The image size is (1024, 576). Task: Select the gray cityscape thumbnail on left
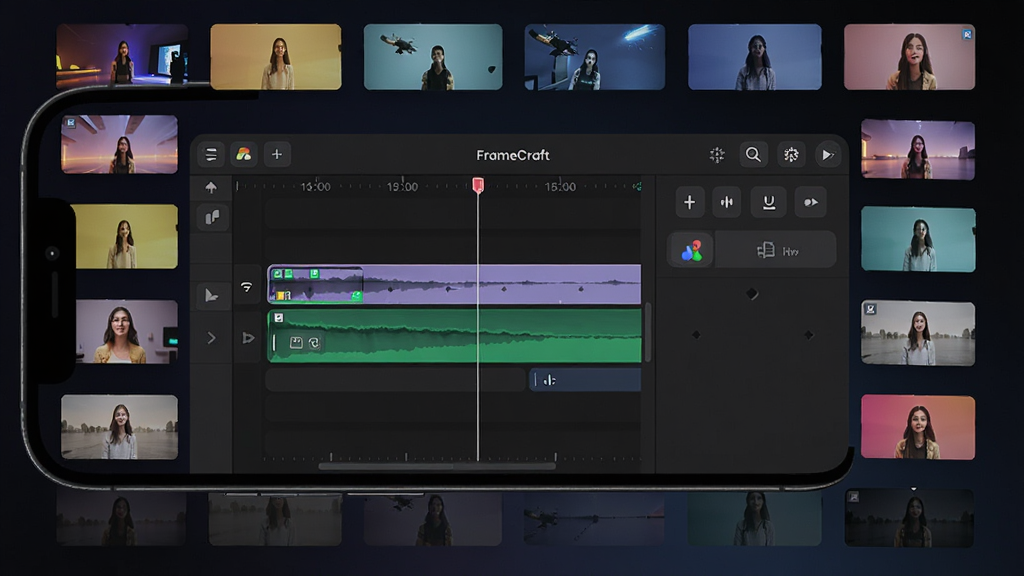120,426
